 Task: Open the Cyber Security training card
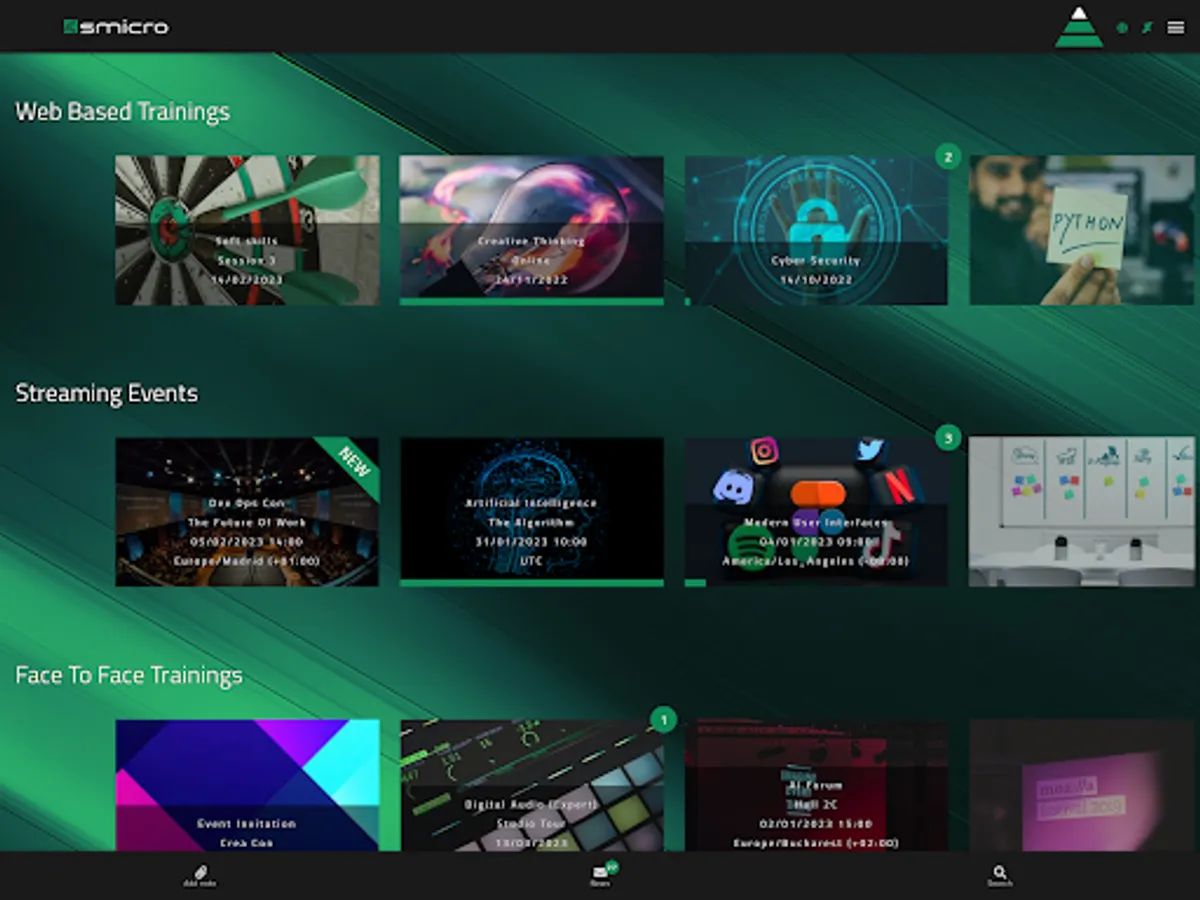point(816,230)
